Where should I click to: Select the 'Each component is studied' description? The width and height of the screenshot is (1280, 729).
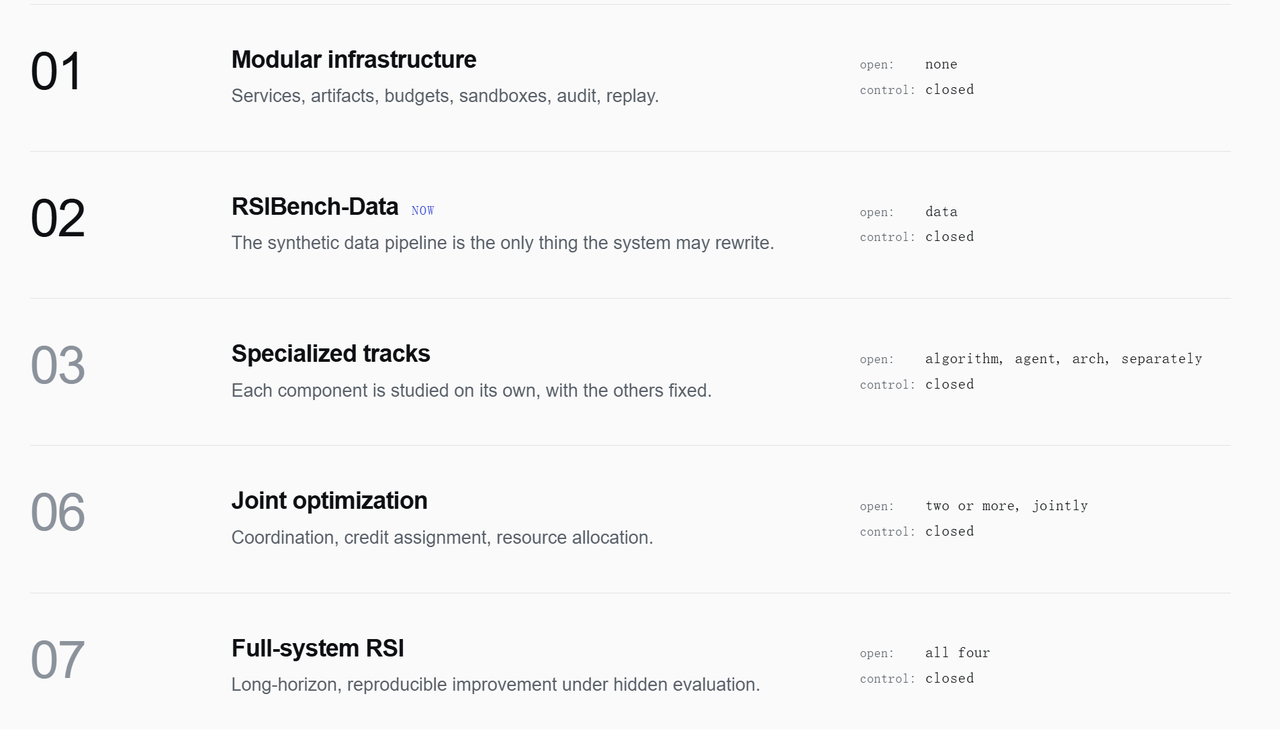471,390
